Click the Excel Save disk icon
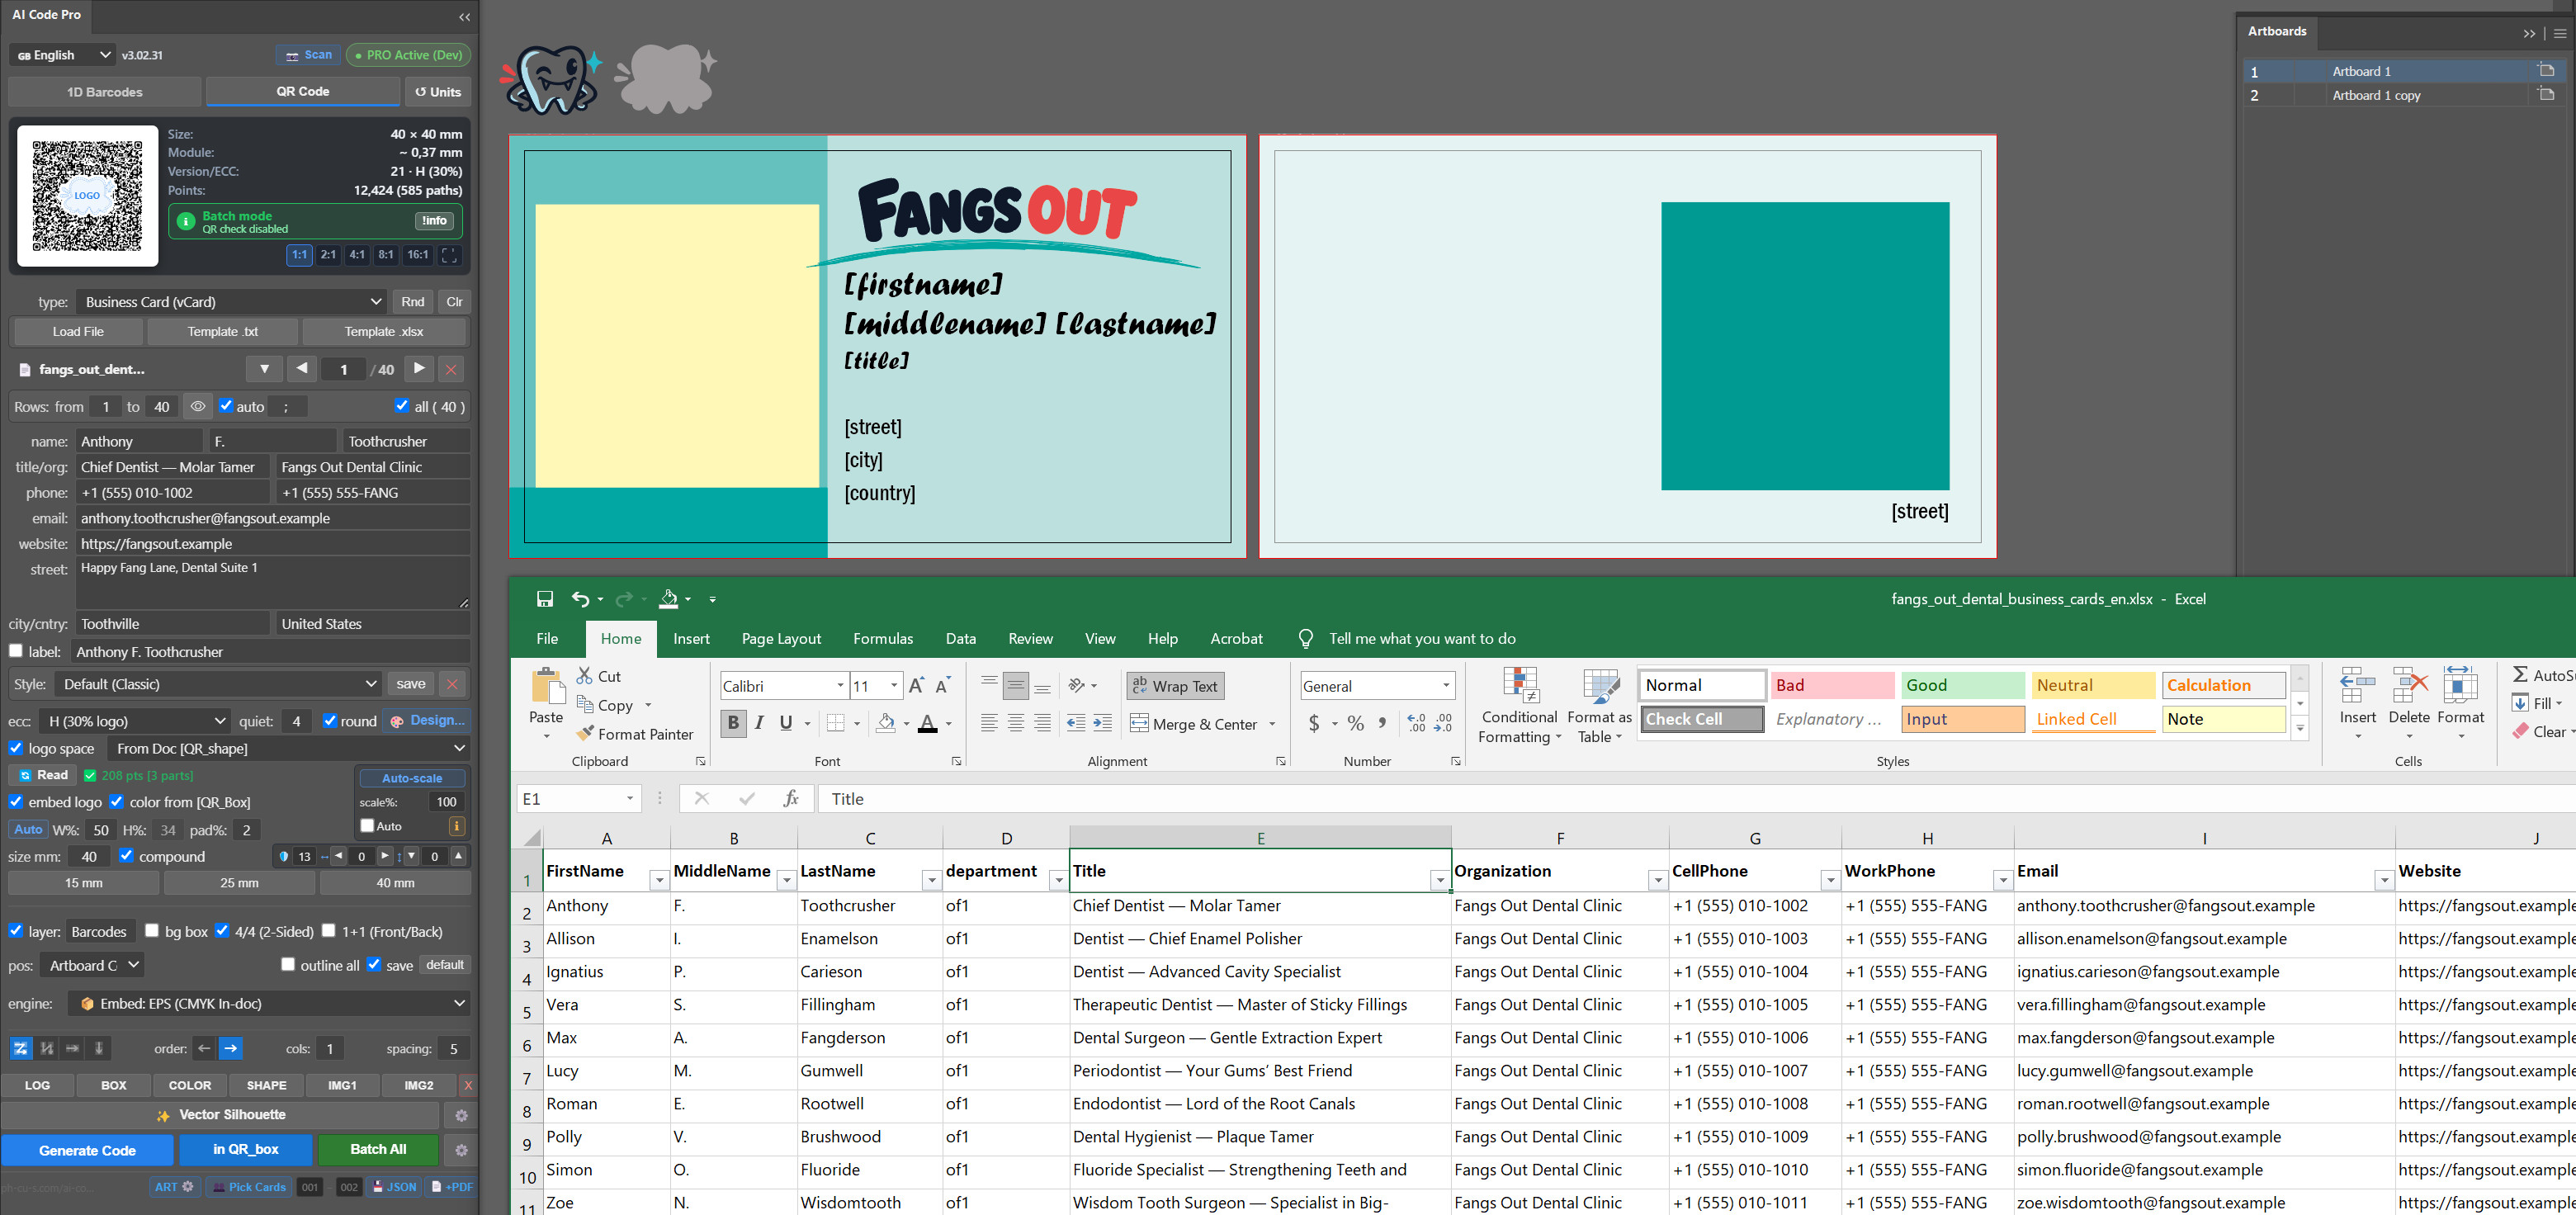 click(545, 599)
